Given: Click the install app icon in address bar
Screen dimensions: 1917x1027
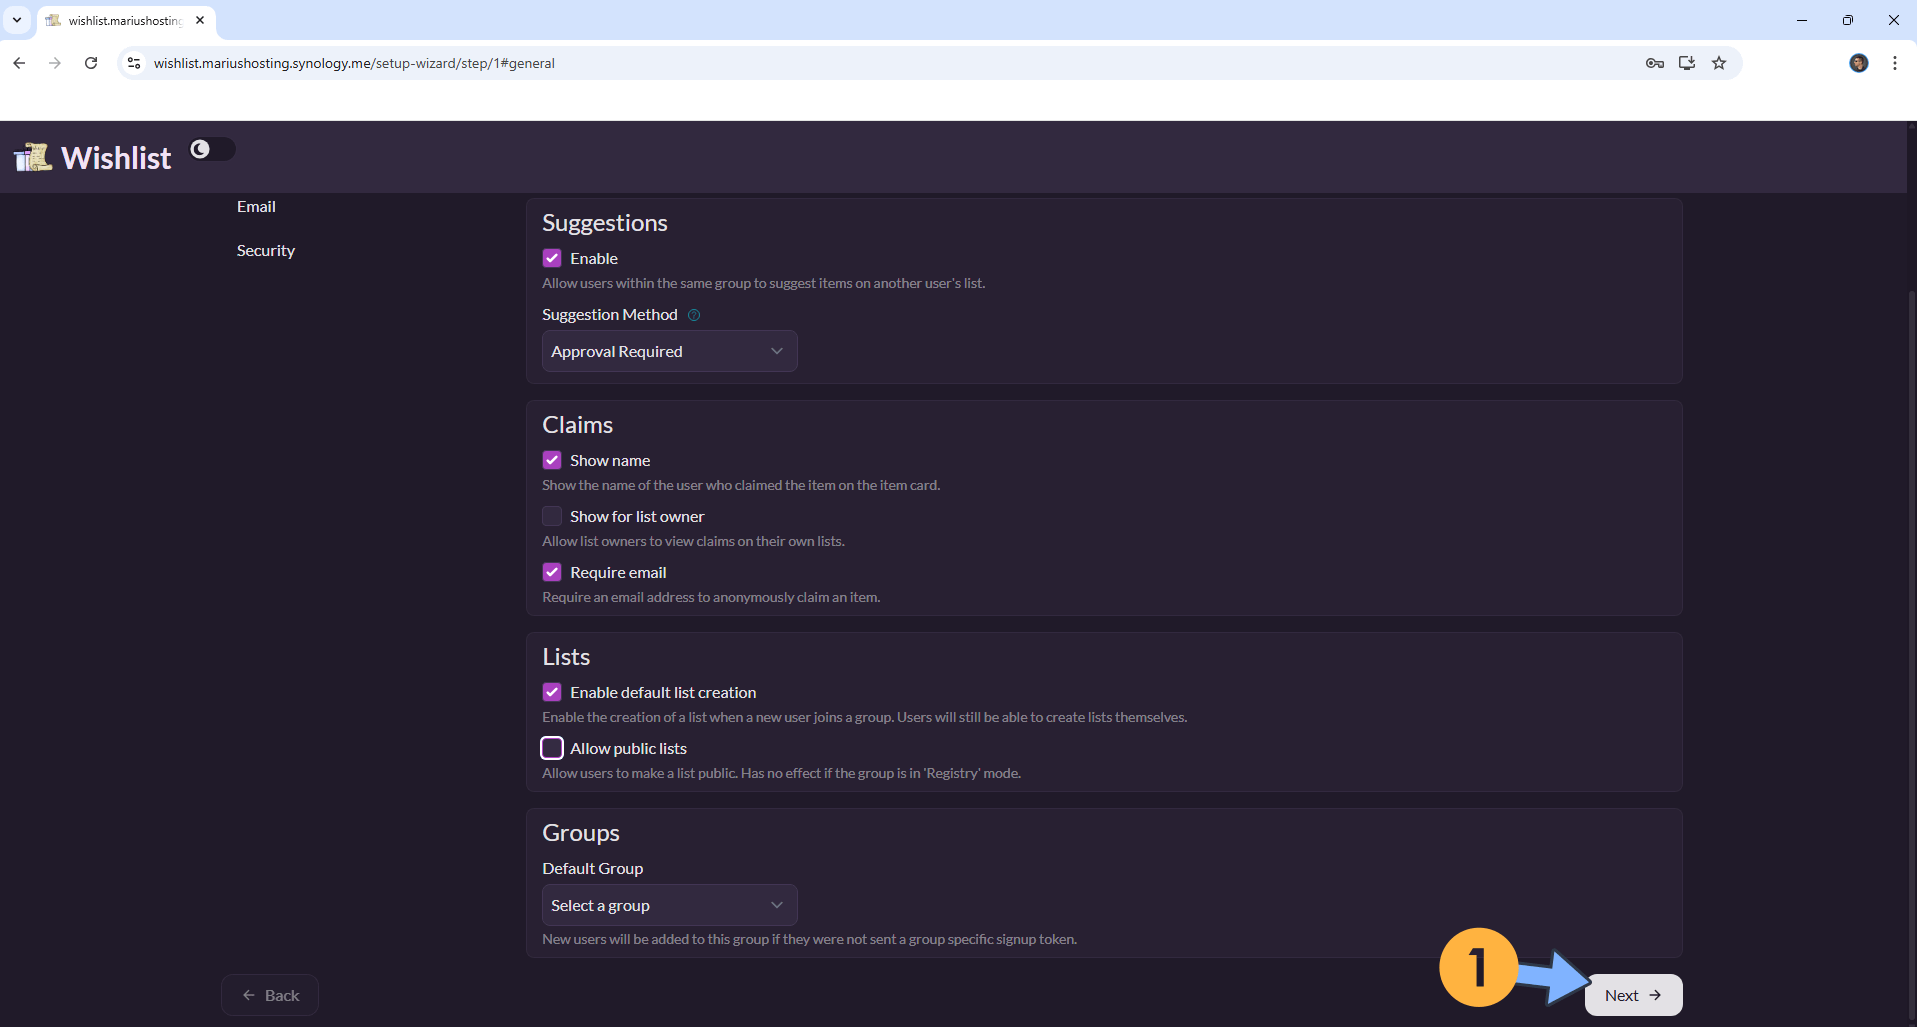Looking at the screenshot, I should click(1687, 63).
